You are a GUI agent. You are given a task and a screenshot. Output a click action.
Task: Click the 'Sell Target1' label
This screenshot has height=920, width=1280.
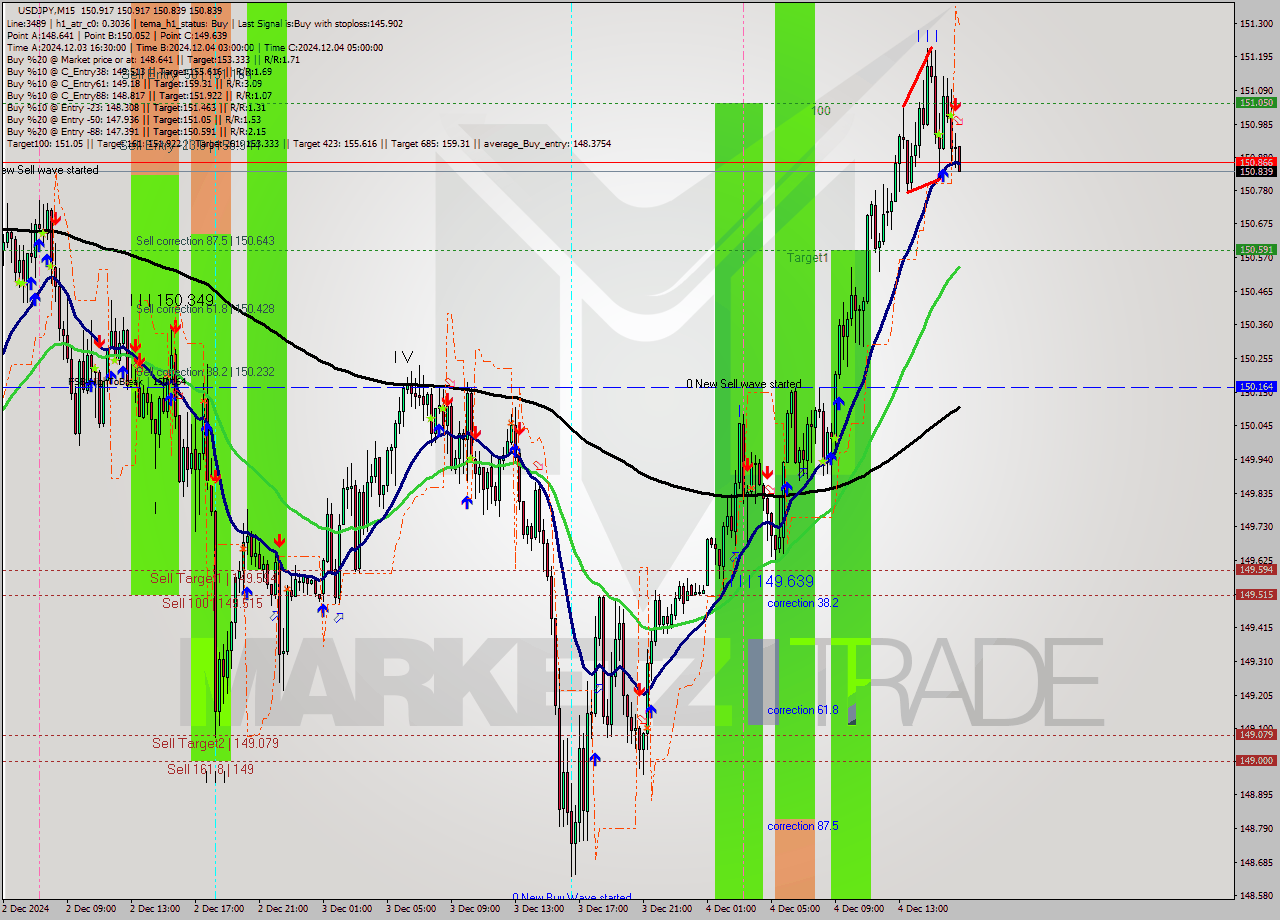(x=184, y=578)
